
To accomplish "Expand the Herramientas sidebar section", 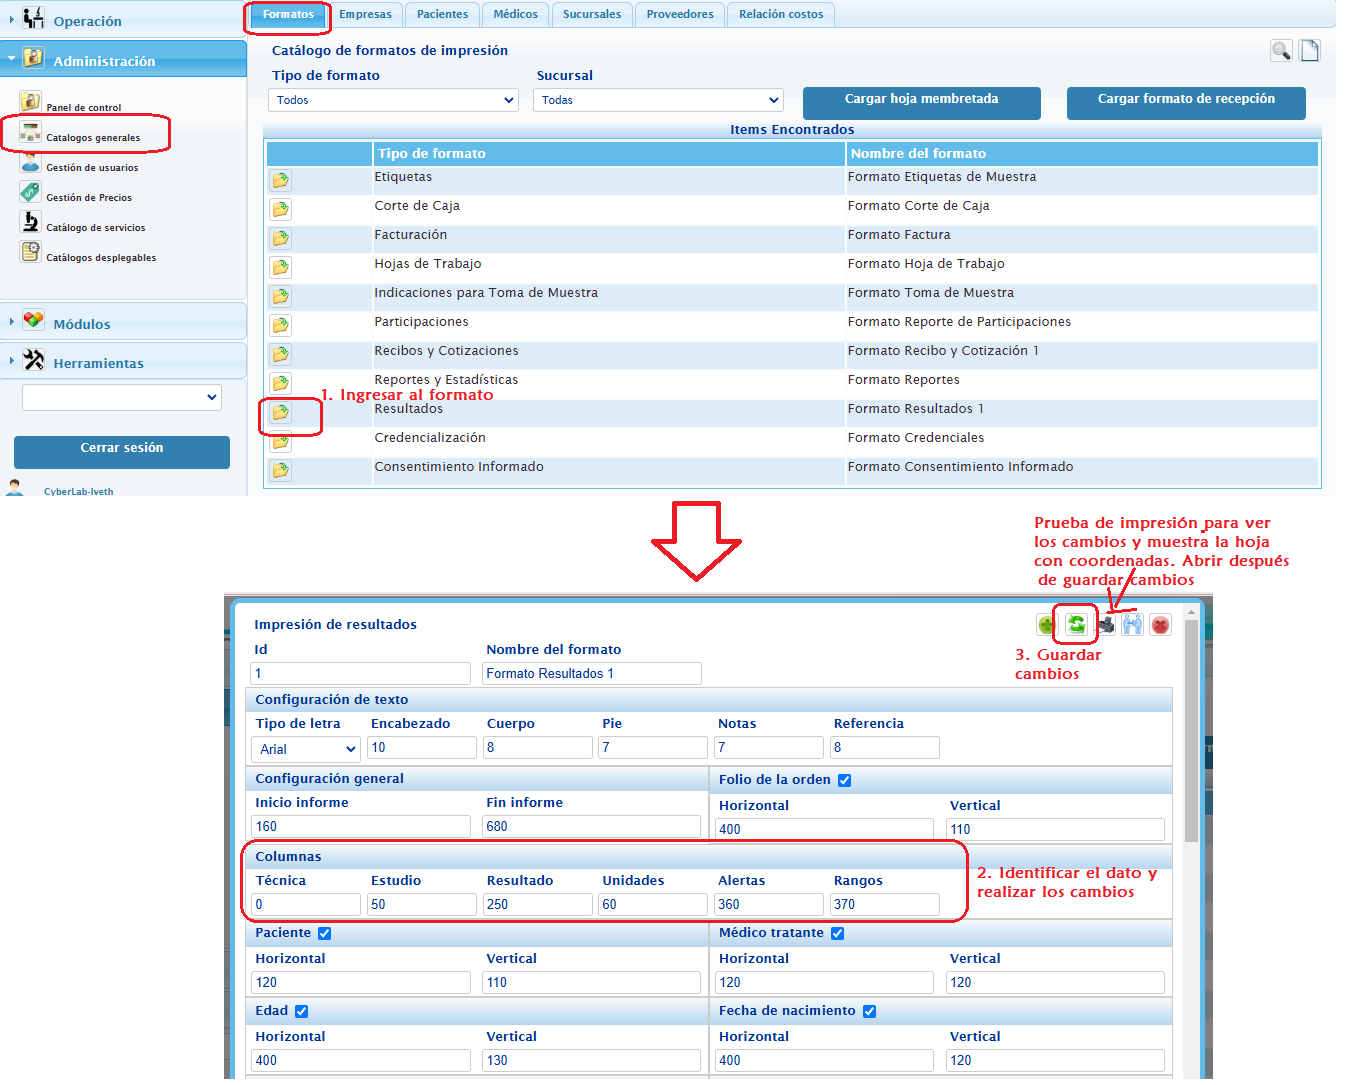I will [123, 362].
